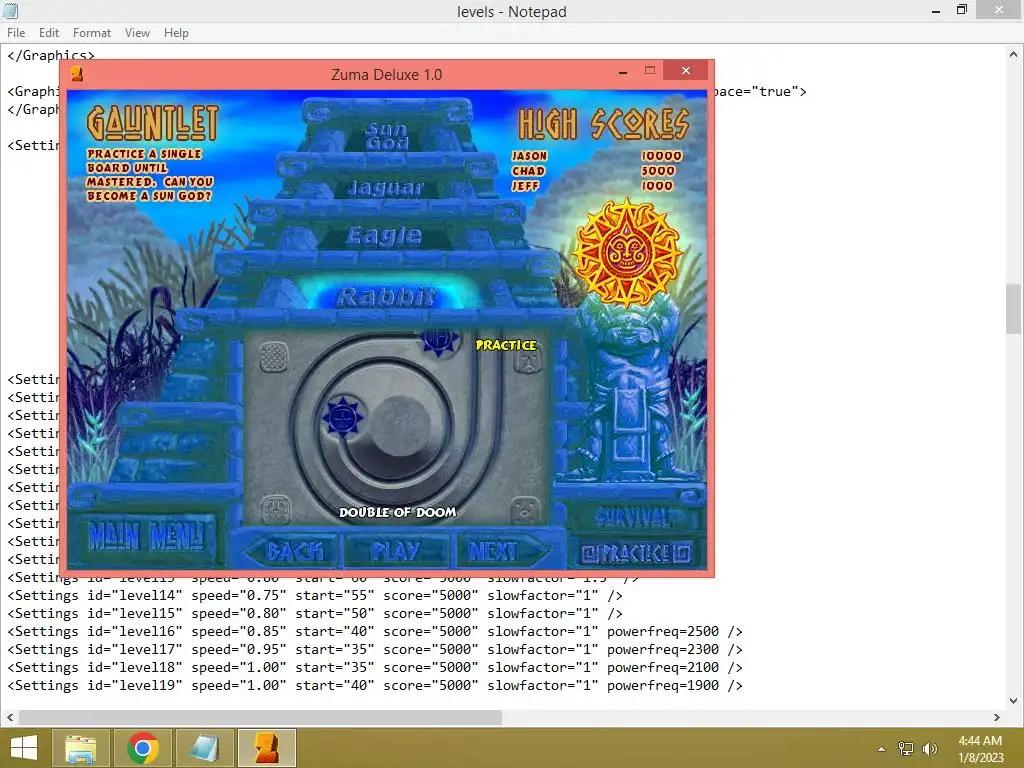Viewport: 1024px width, 768px height.
Task: Open Notepad Help menu
Action: tap(176, 33)
